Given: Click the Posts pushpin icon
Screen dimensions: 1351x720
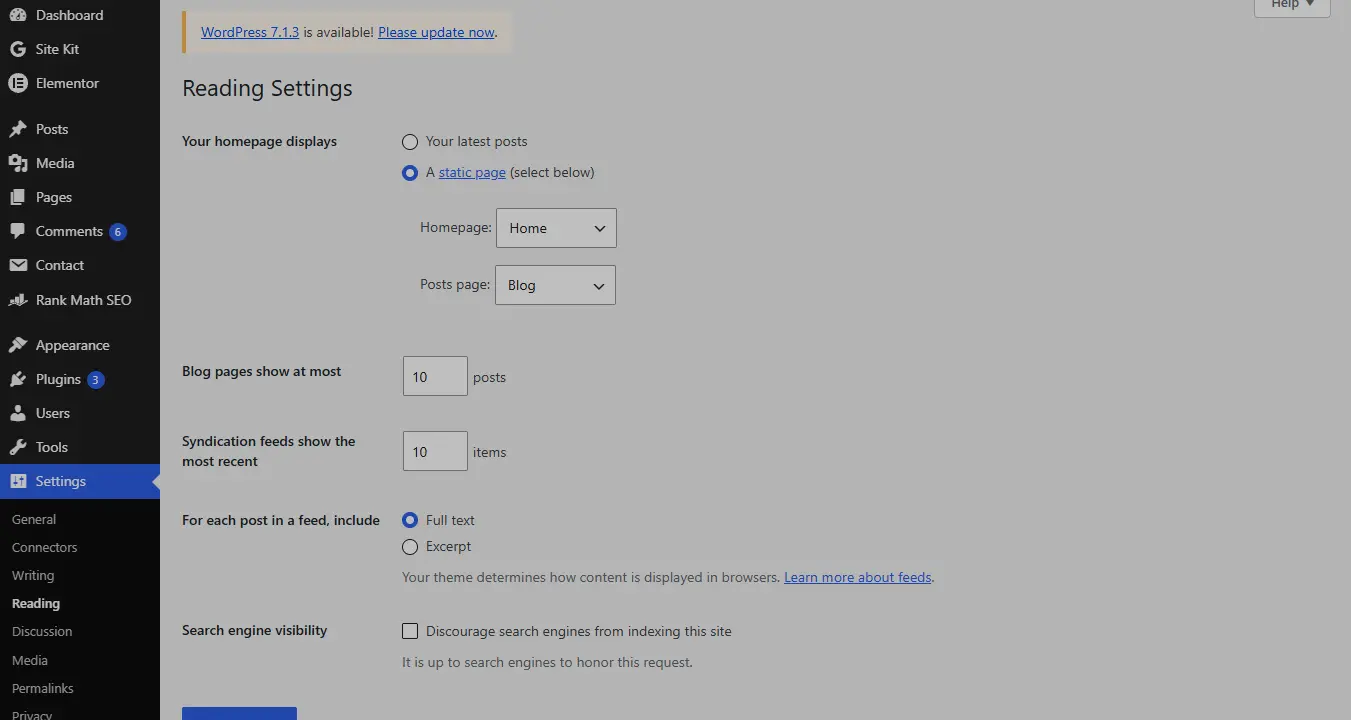Looking at the screenshot, I should 17,129.
